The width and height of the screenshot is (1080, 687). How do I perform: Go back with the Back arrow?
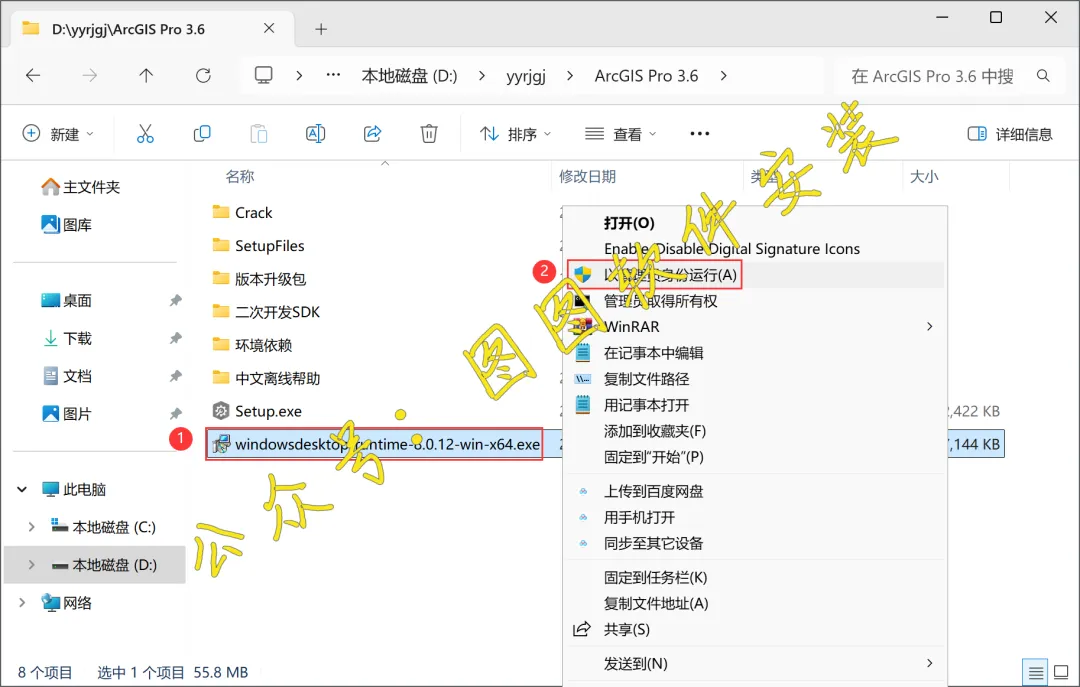pyautogui.click(x=33, y=76)
